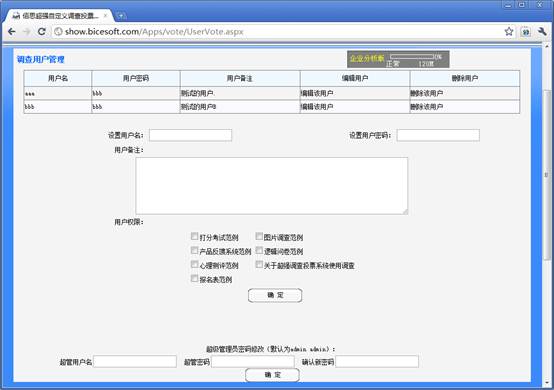Enable the 图片调查范例 checkbox

(x=259, y=236)
